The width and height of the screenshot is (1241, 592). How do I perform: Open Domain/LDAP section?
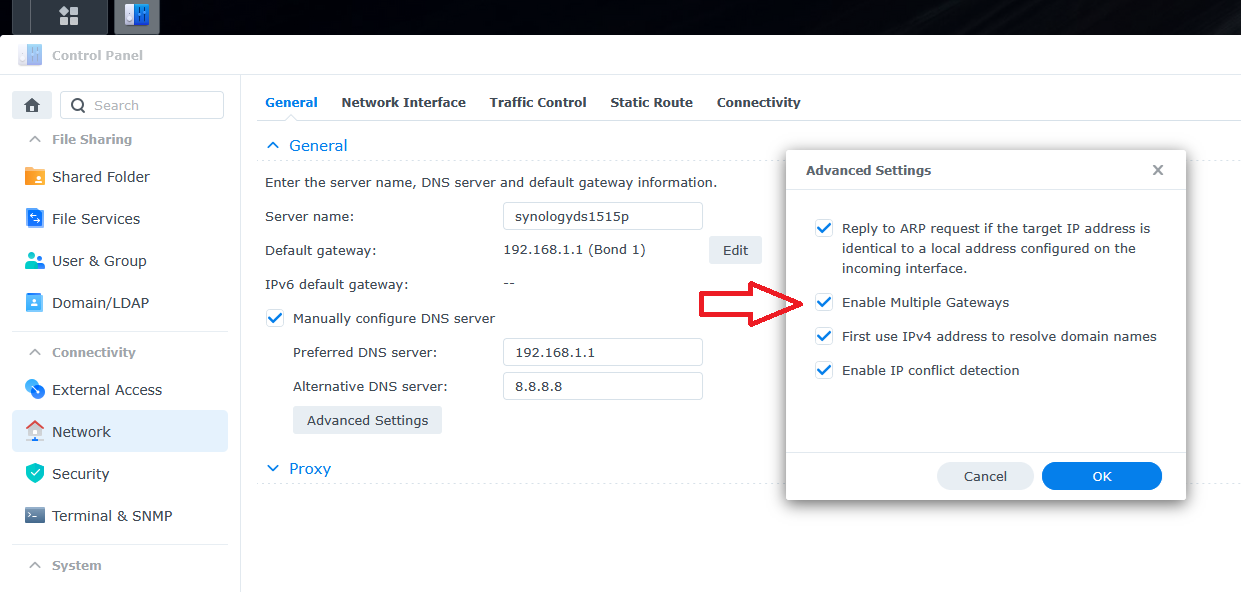[100, 303]
